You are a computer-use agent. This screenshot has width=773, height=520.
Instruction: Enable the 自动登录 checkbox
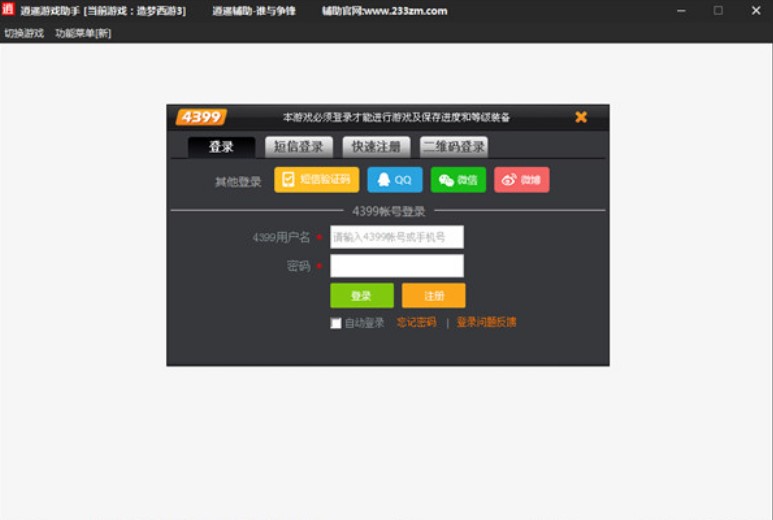coord(336,323)
